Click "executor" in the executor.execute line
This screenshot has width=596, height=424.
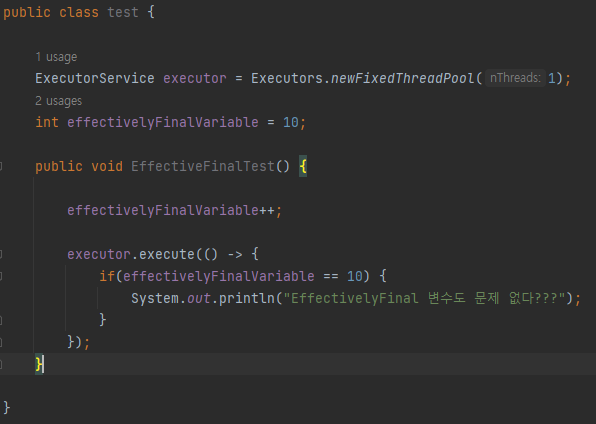[99, 254]
